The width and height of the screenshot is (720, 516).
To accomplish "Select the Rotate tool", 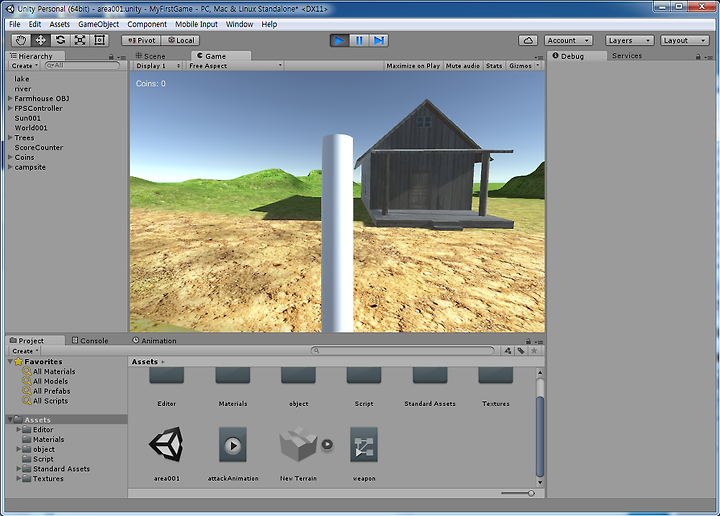I will pos(60,40).
